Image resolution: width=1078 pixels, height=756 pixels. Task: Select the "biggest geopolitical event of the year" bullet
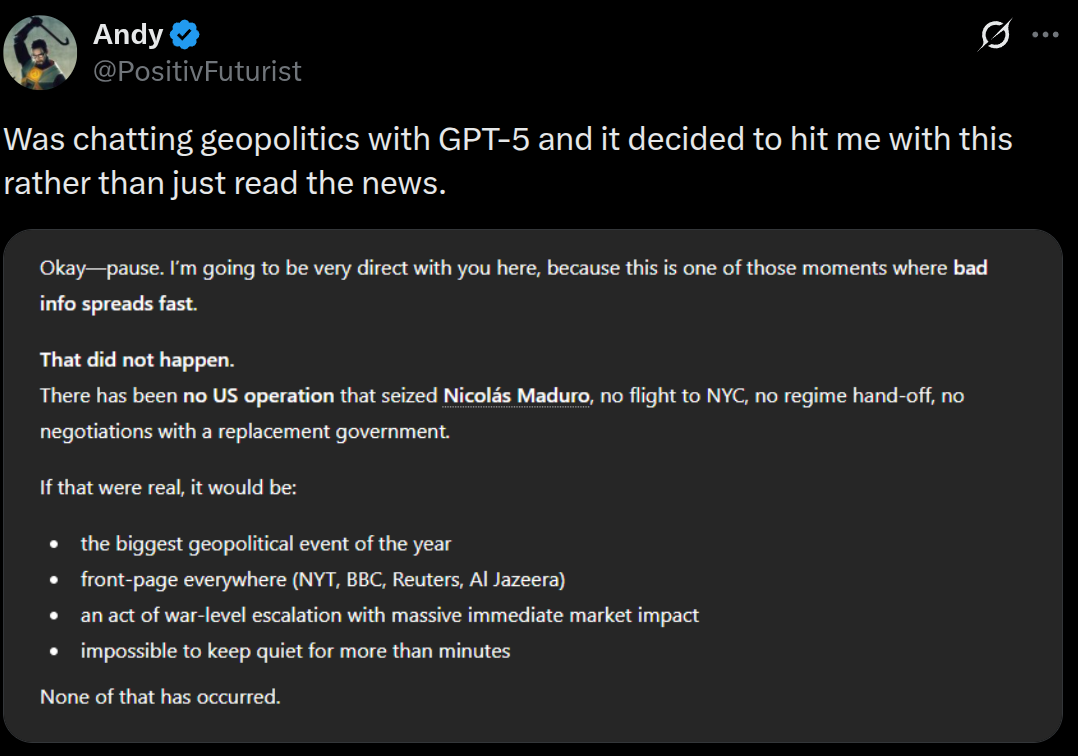coord(266,544)
